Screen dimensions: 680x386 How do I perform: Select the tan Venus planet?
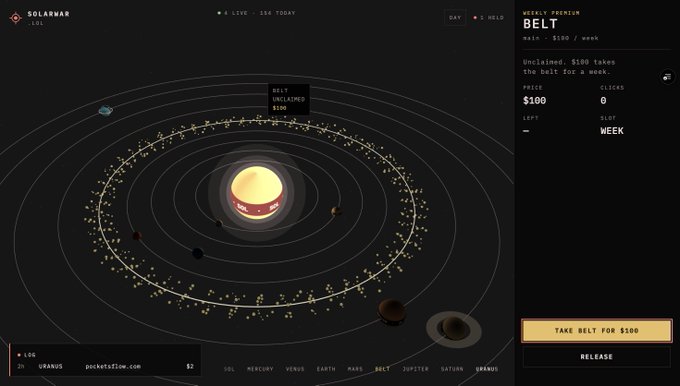(336, 211)
